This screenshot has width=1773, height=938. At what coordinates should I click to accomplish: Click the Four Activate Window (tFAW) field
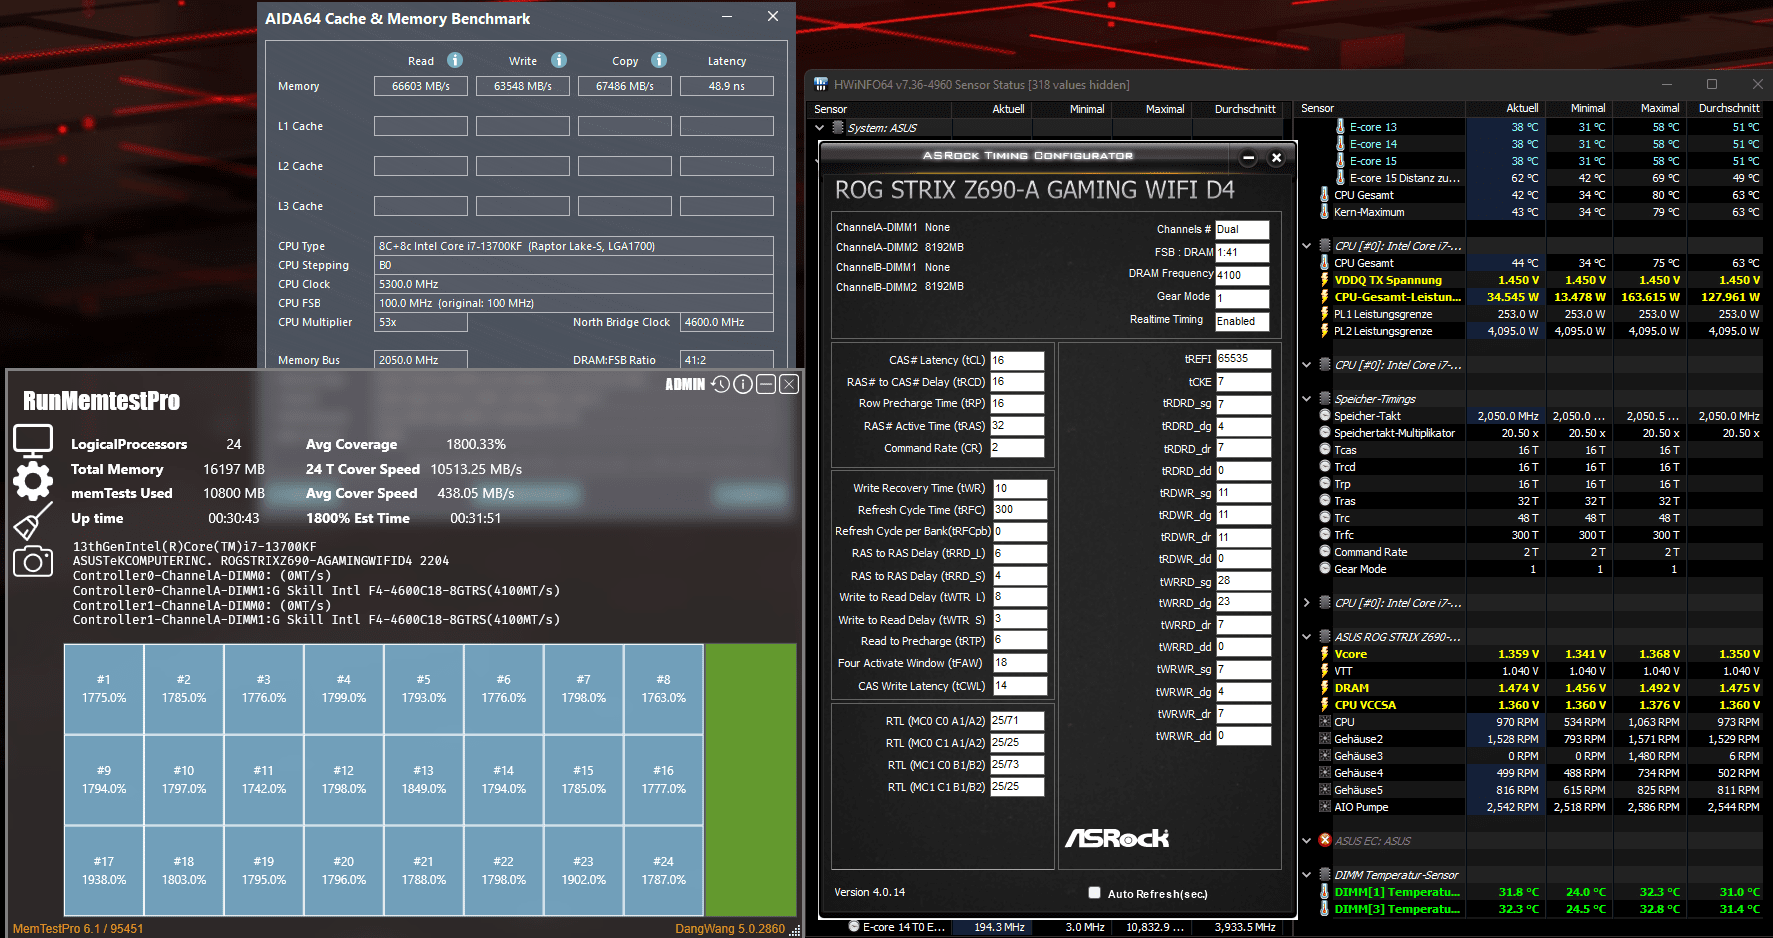tap(1019, 663)
